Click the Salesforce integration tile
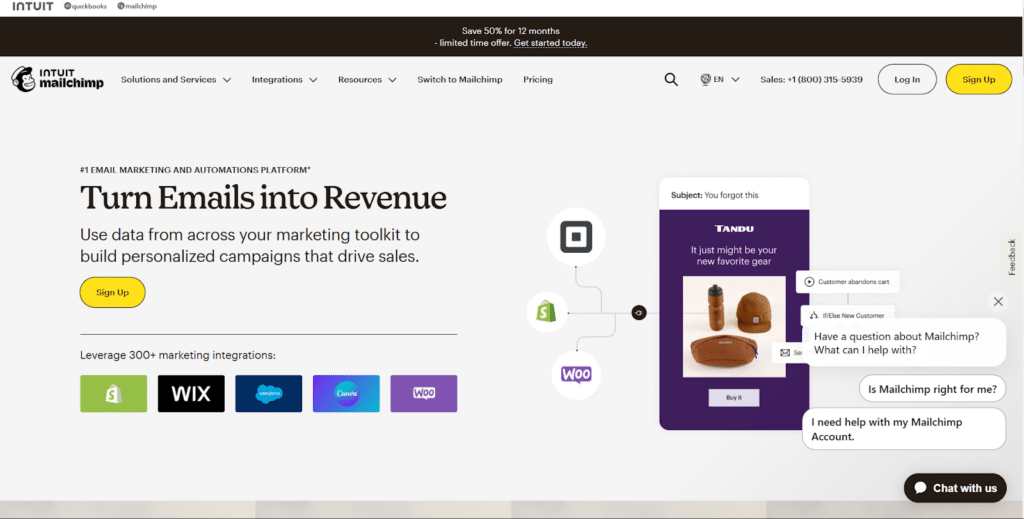Screen dimensions: 1024x519 click(268, 394)
